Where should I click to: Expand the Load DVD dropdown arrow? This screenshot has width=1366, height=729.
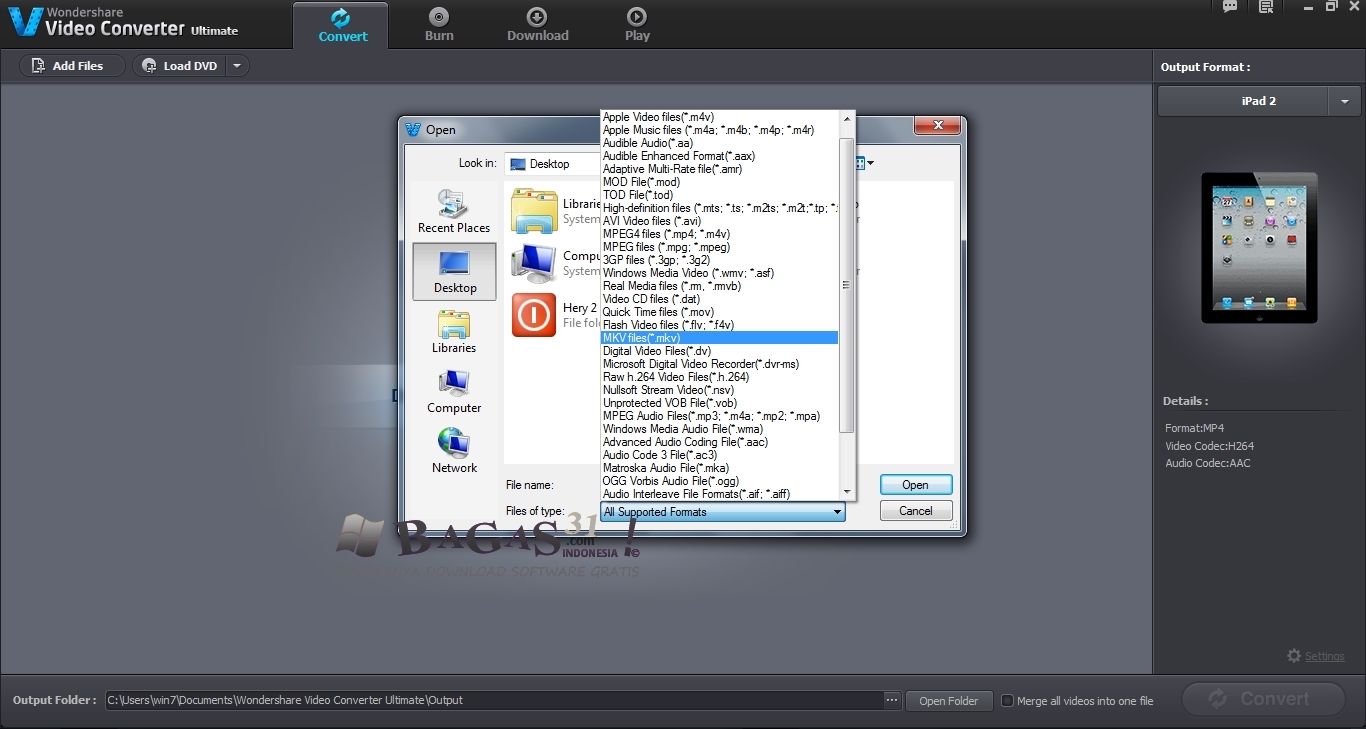pyautogui.click(x=237, y=66)
